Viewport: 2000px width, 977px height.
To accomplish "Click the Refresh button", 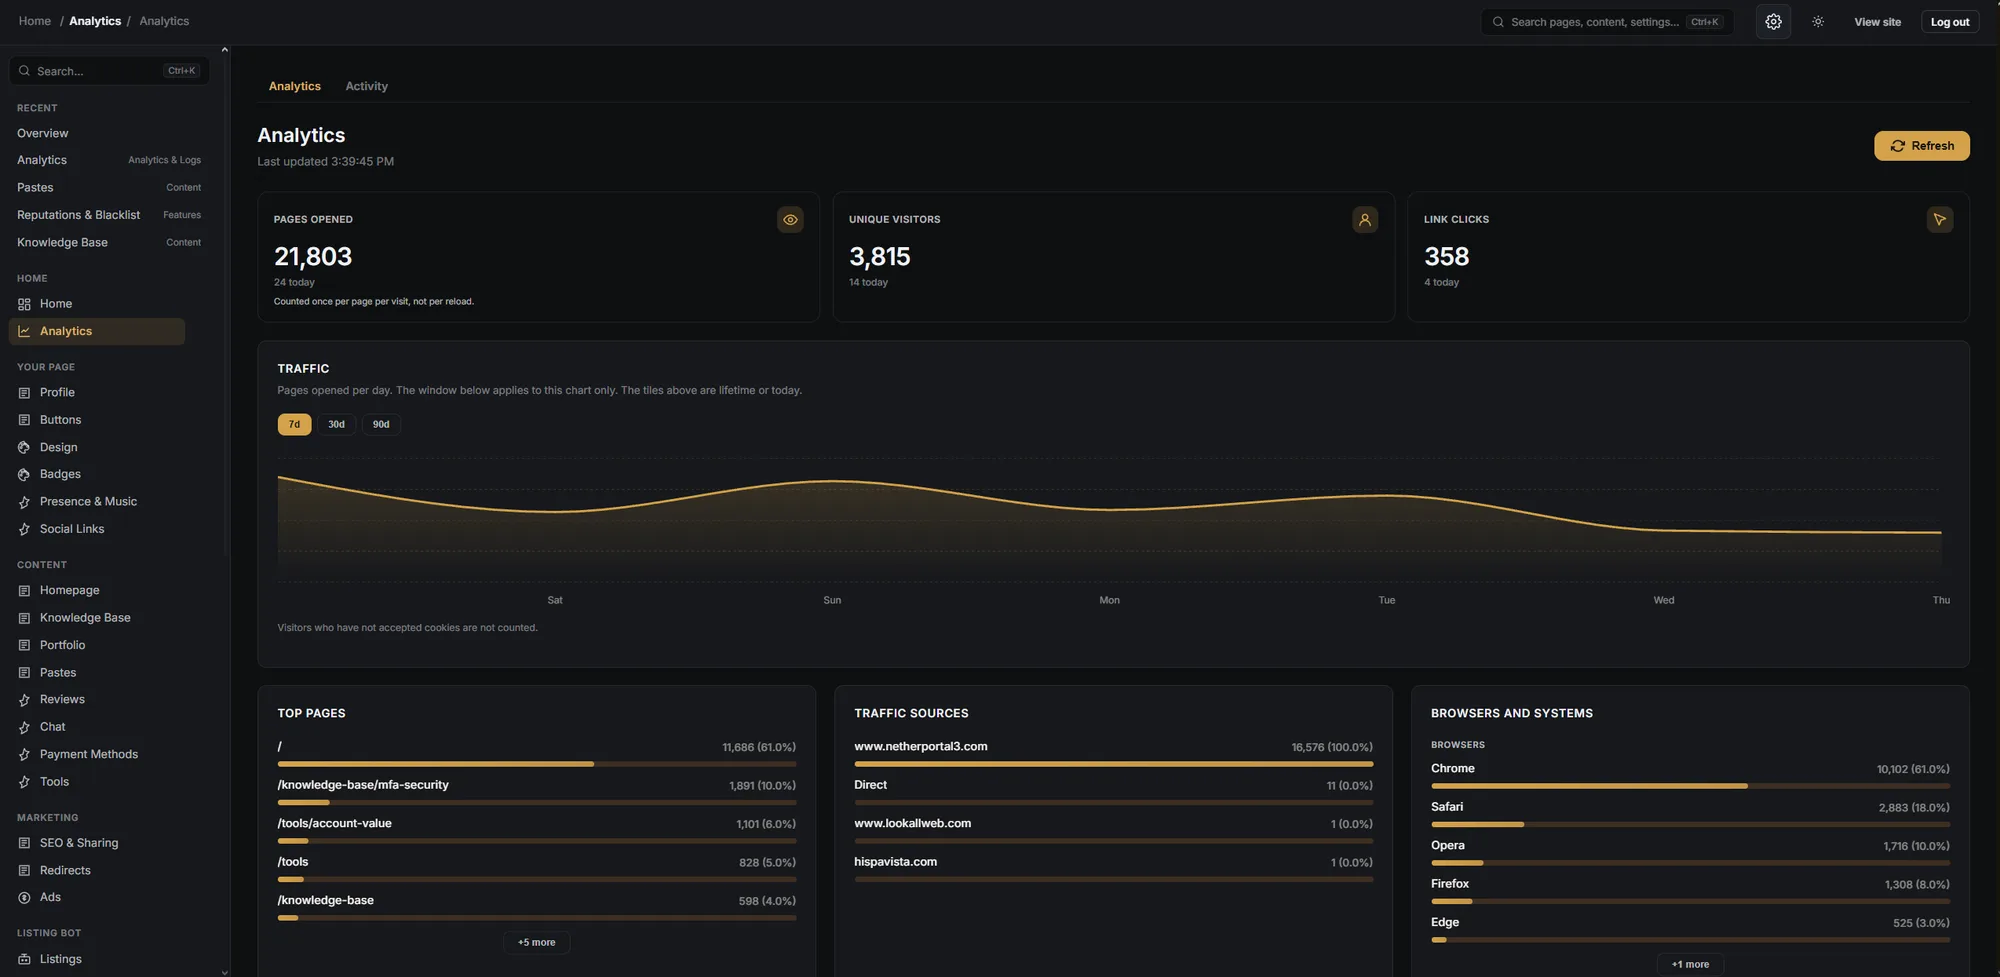I will click(1922, 146).
